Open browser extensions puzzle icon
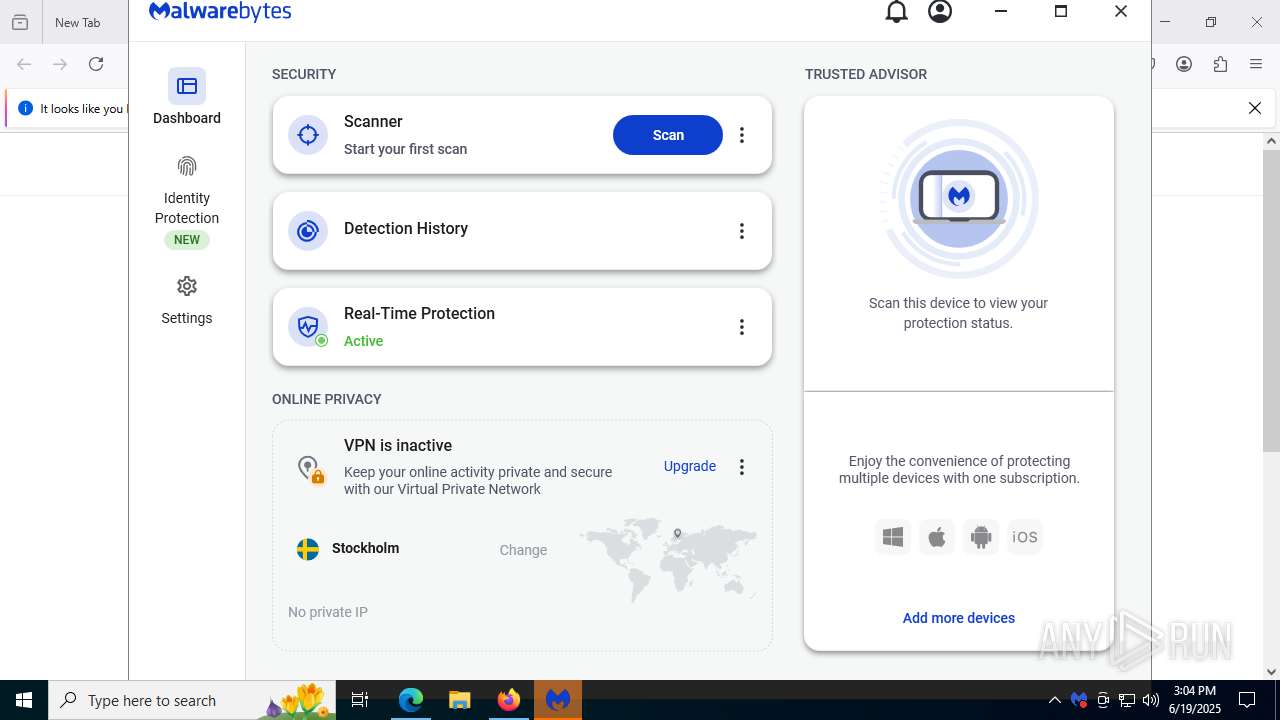The width and height of the screenshot is (1280, 720). click(x=1220, y=64)
